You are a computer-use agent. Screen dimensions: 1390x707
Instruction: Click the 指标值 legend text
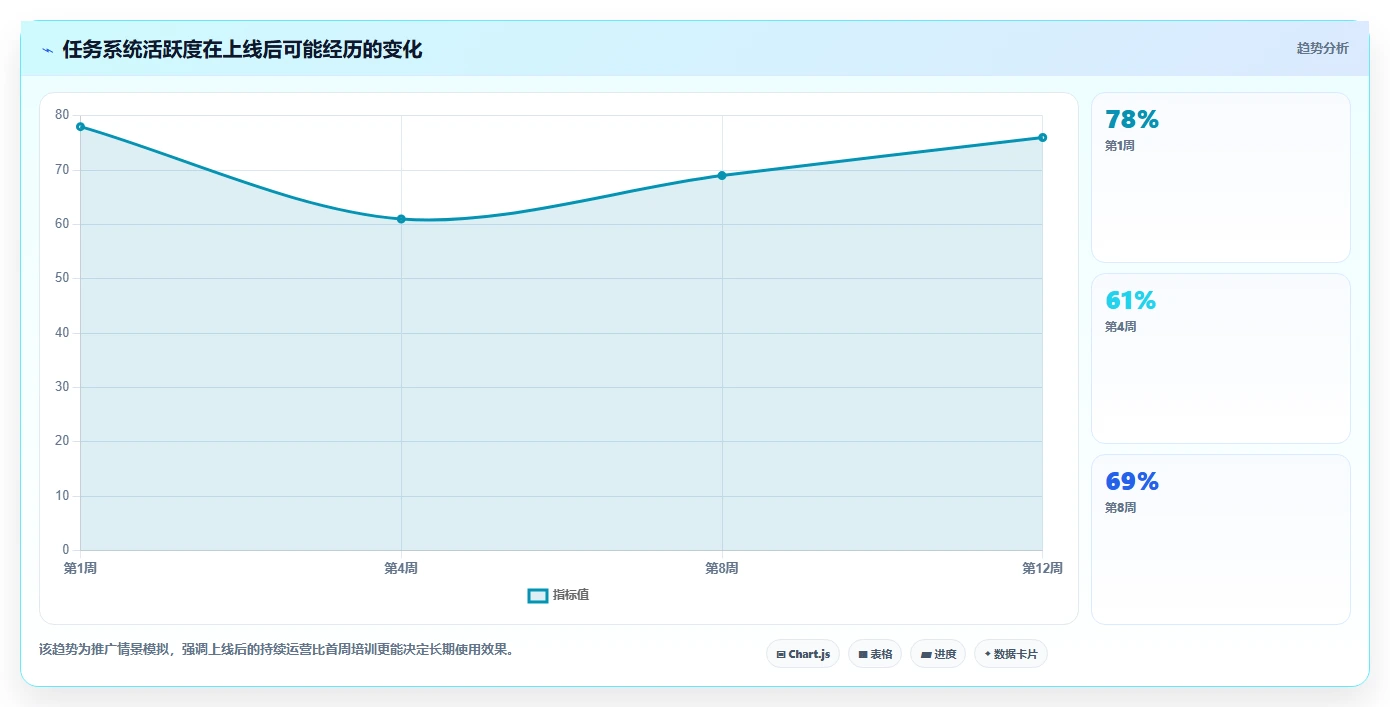571,595
